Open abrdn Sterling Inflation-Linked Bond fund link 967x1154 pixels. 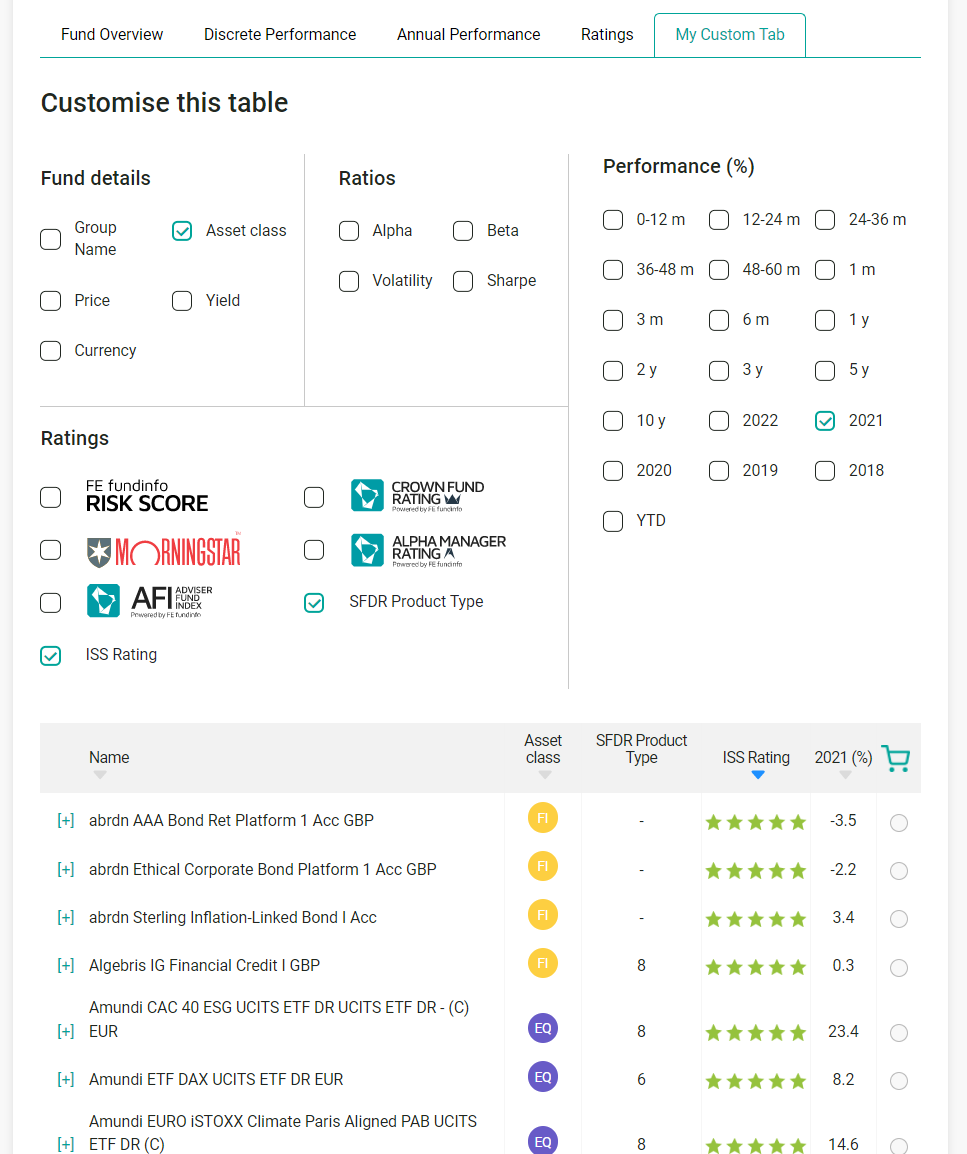(x=233, y=917)
